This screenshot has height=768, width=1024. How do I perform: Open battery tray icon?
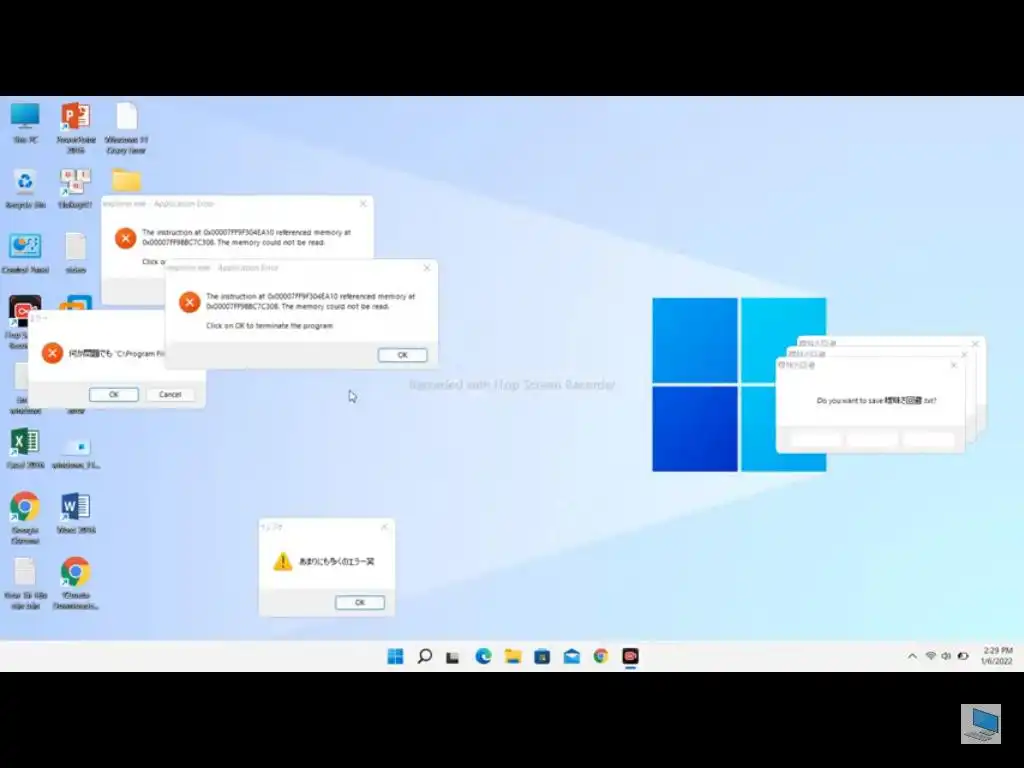click(963, 656)
